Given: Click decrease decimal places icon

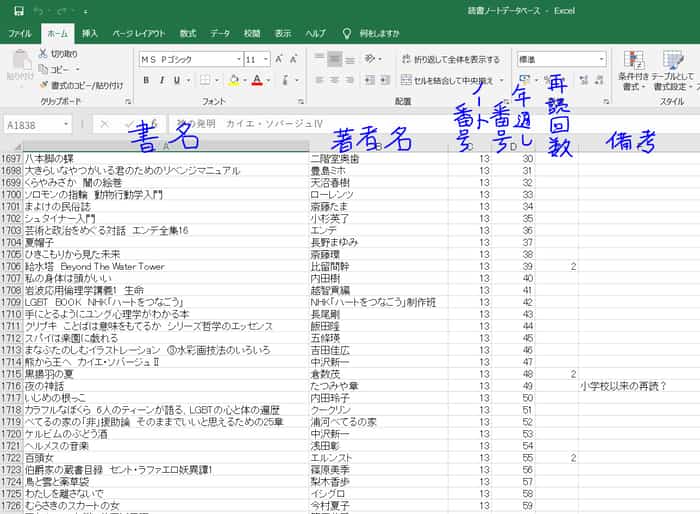Looking at the screenshot, I should (x=599, y=80).
